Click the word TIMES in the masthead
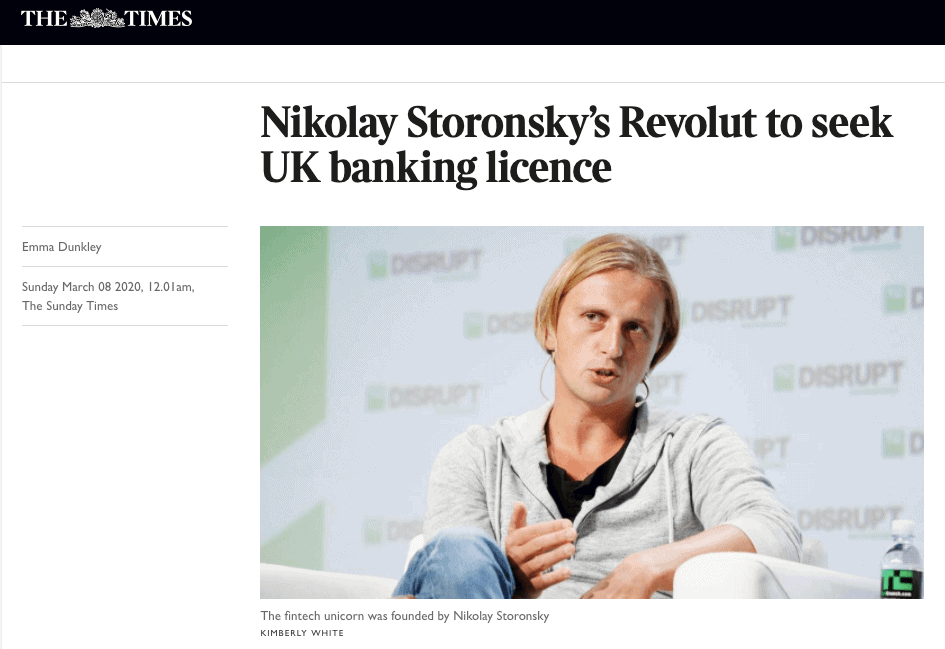Screen dimensions: 945x649 pos(159,18)
